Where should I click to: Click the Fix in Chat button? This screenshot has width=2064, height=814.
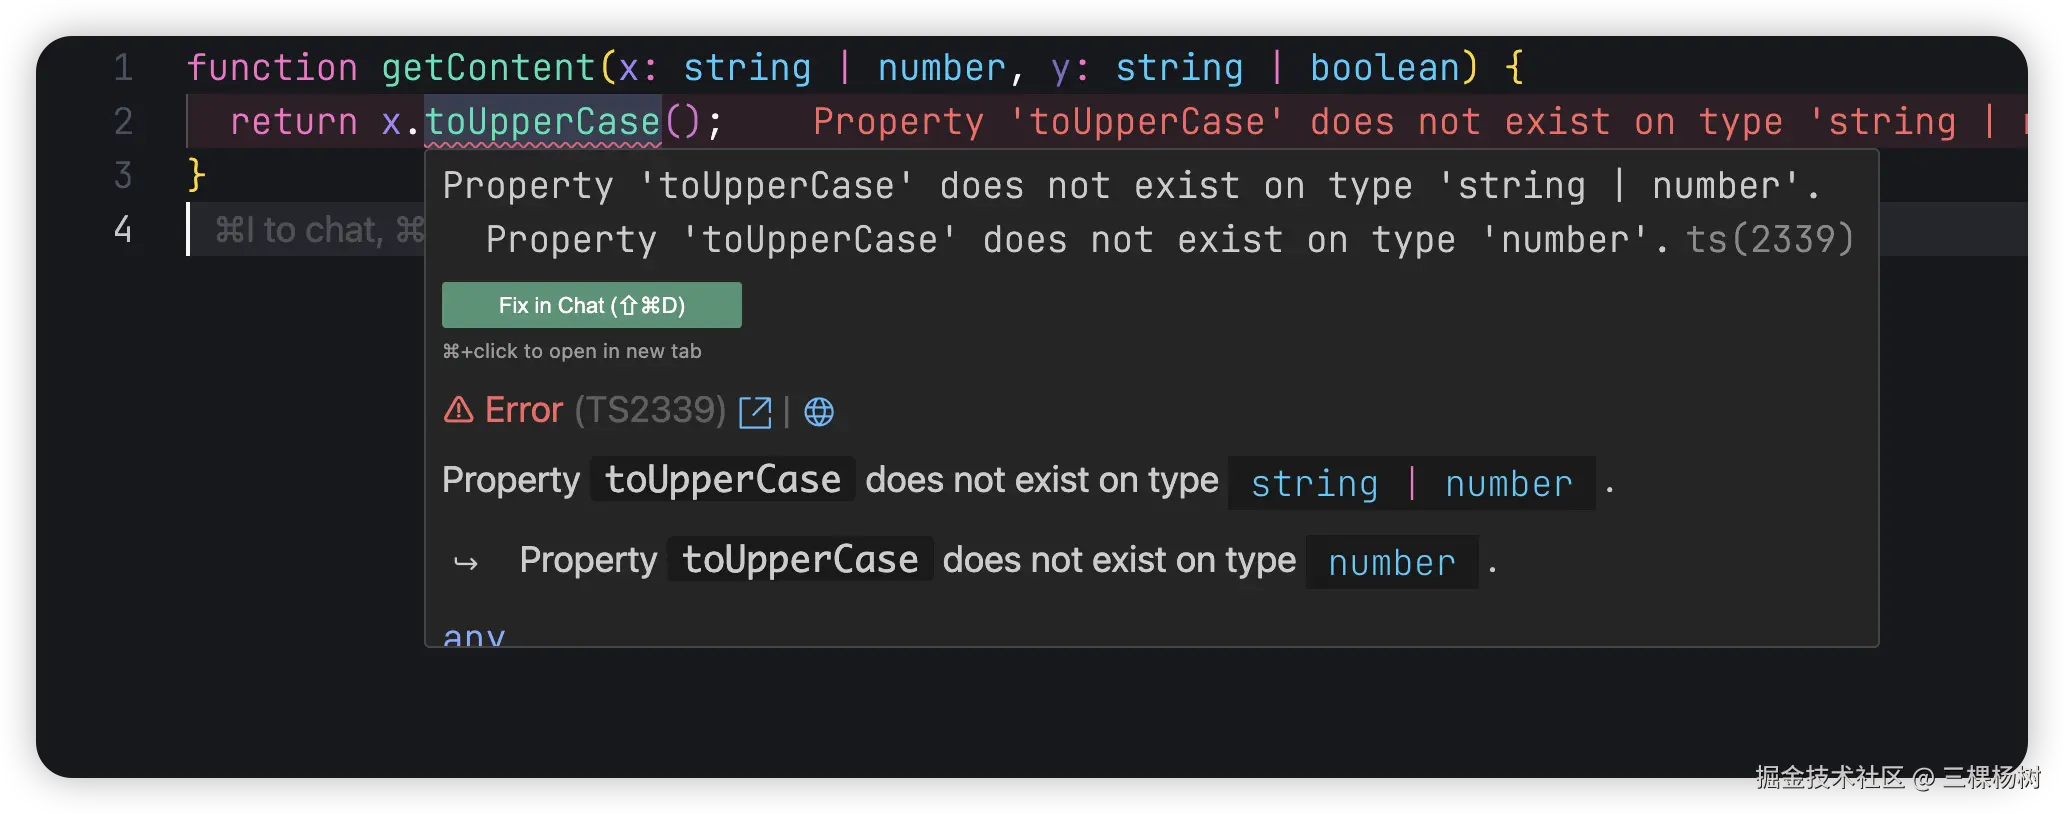[x=591, y=305]
